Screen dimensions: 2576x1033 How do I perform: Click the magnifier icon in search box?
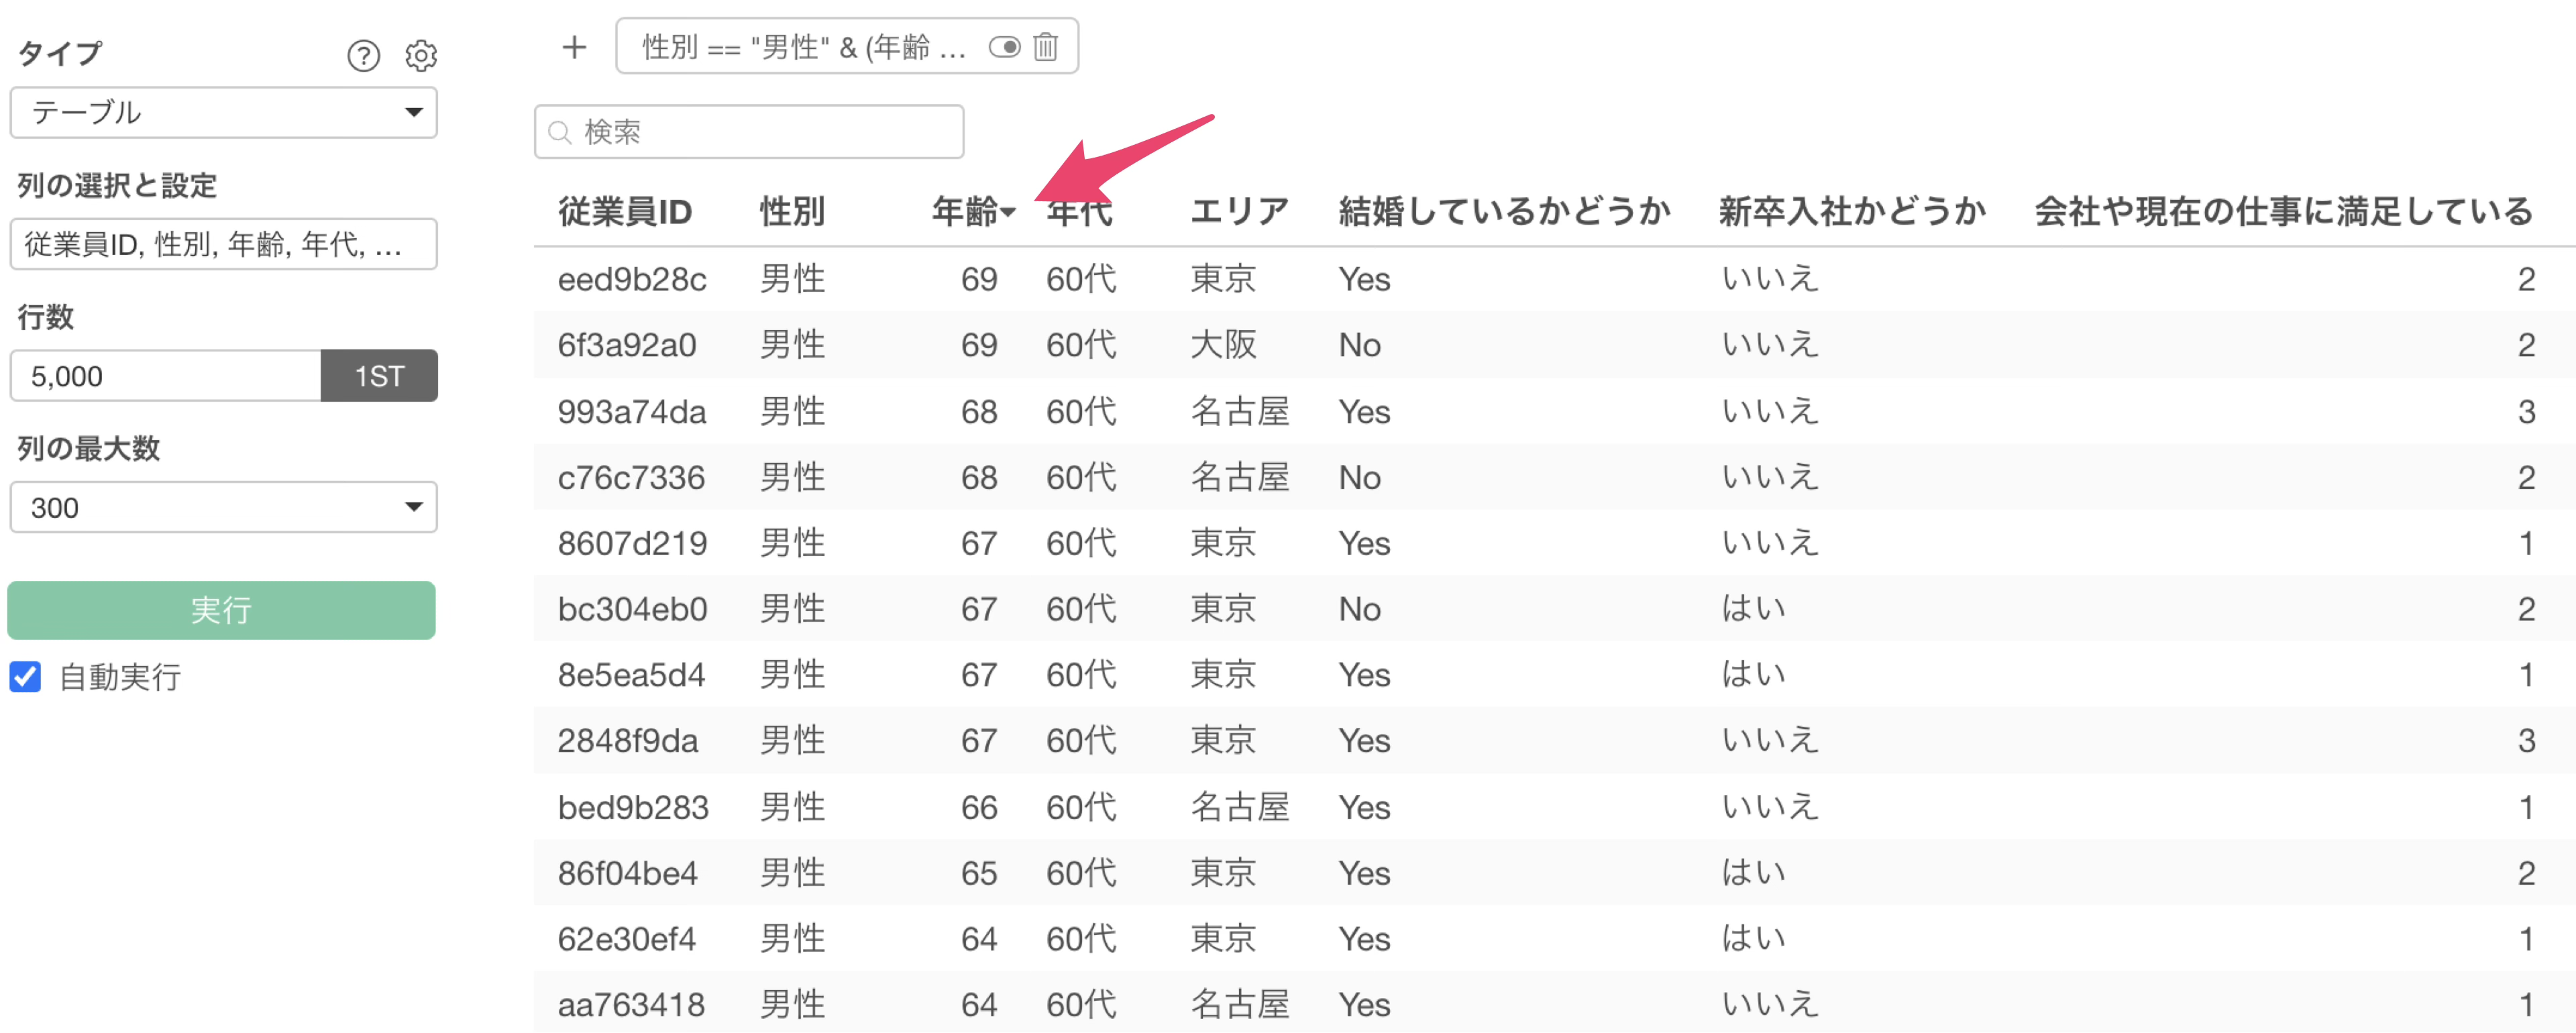560,132
